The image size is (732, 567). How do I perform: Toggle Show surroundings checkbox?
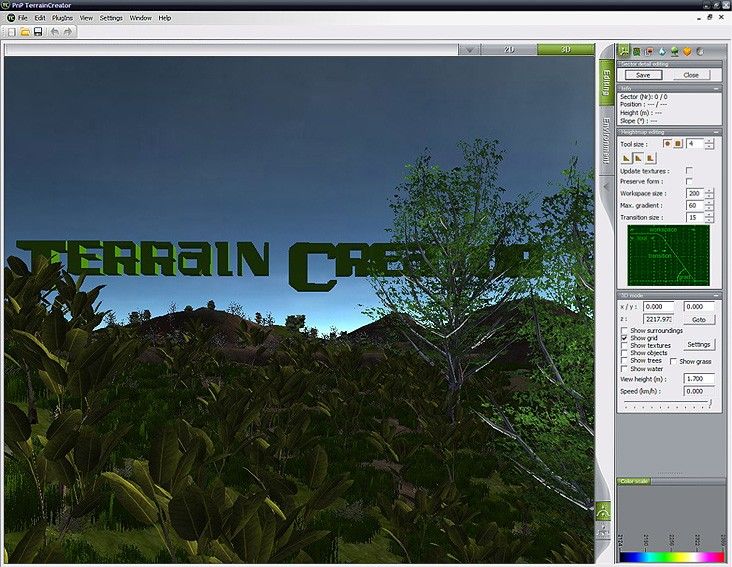624,330
